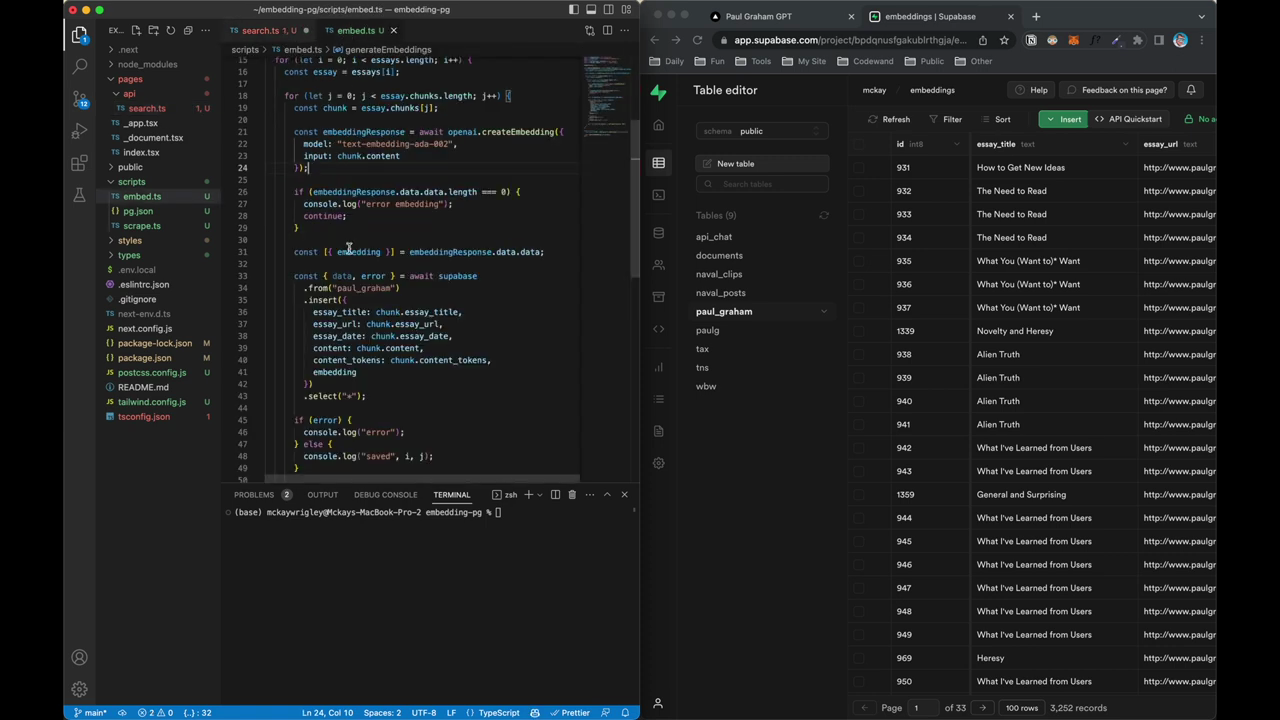Select the checkbox for row 1339
The width and height of the screenshot is (1280, 720).
[x=859, y=331]
